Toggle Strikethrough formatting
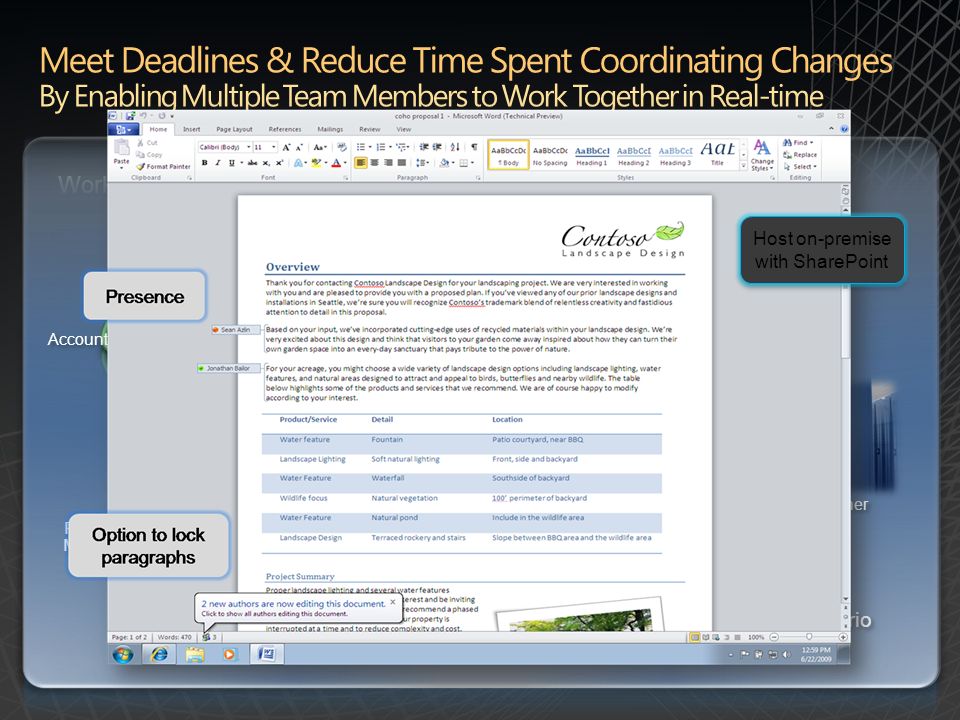Screen dimensions: 960x720 click(252, 163)
